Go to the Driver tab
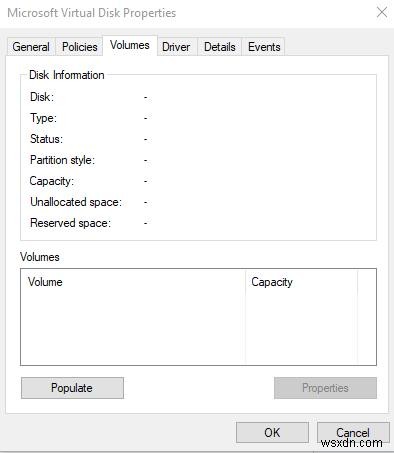The image size is (394, 453). [x=176, y=47]
